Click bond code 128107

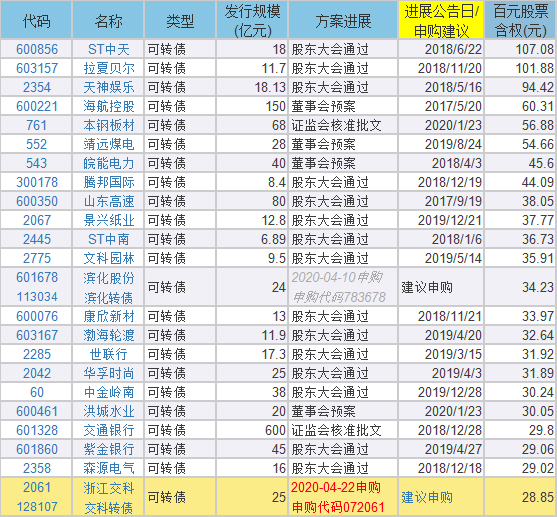point(37,507)
